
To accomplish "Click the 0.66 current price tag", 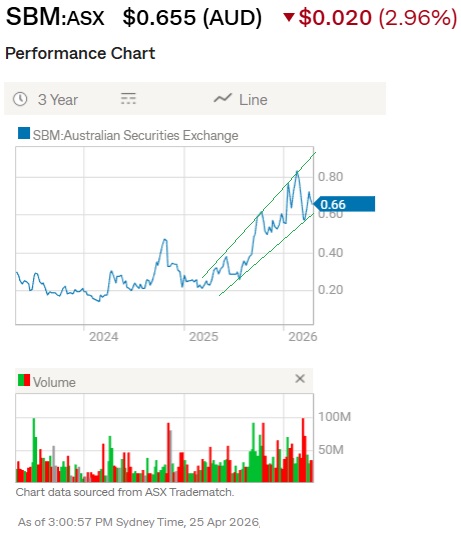I will click(x=343, y=204).
